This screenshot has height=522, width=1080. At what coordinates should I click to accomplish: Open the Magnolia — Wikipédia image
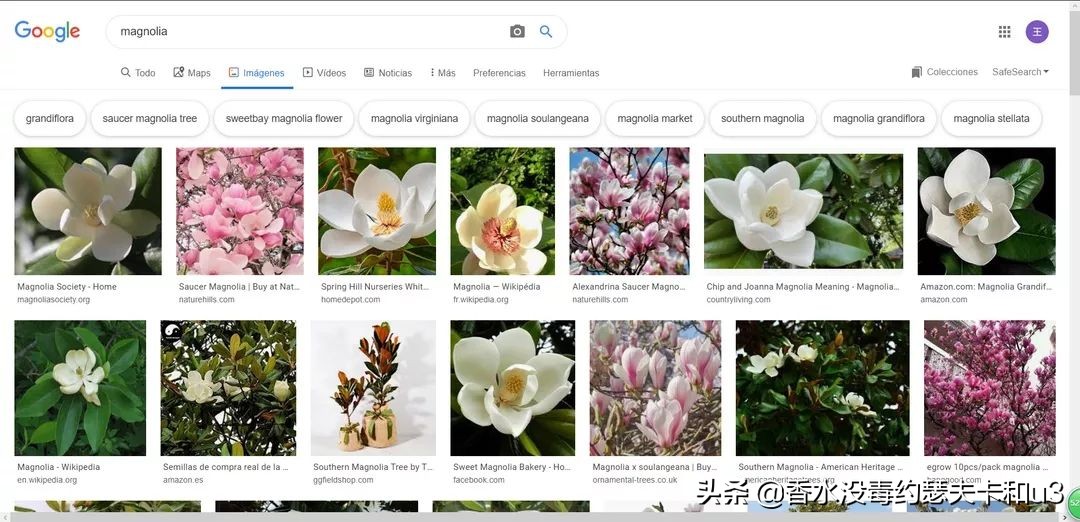[x=503, y=211]
